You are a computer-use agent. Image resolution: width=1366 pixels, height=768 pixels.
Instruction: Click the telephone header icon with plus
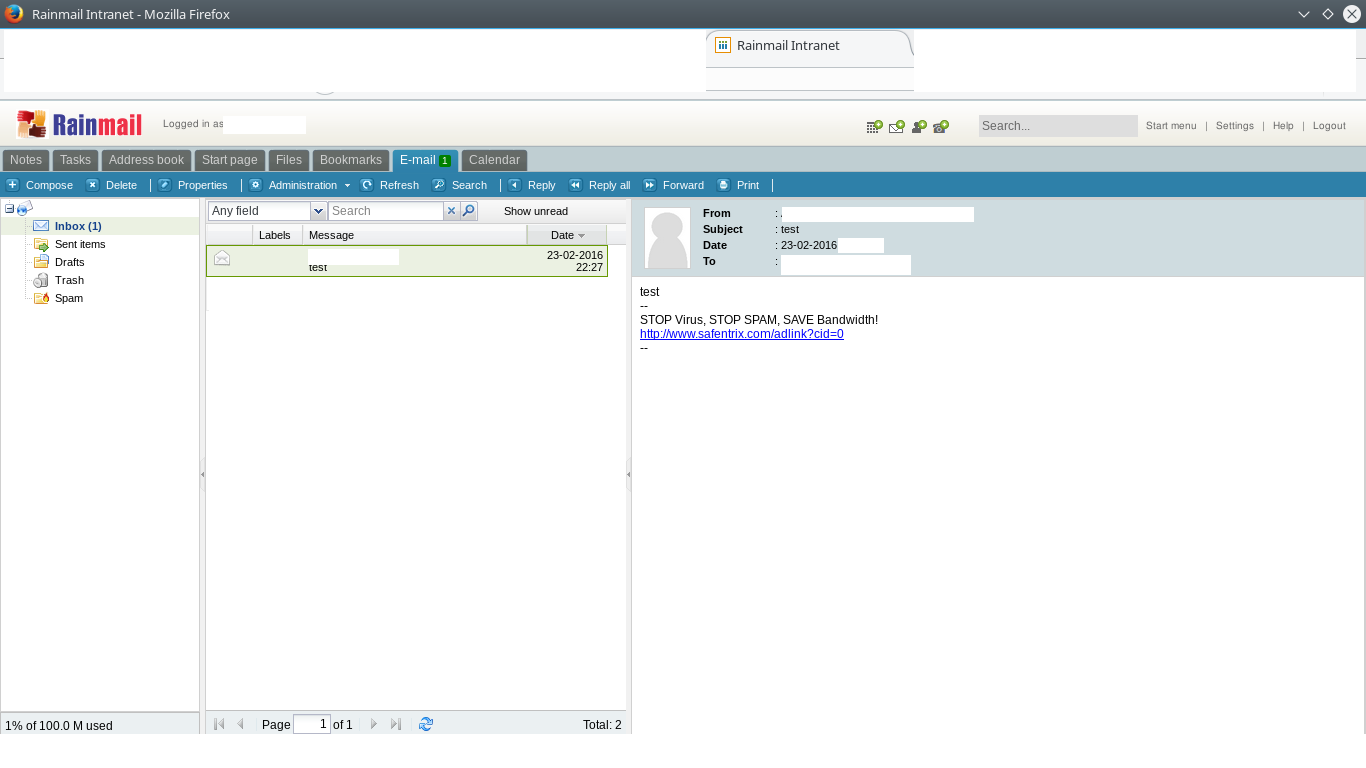[941, 126]
